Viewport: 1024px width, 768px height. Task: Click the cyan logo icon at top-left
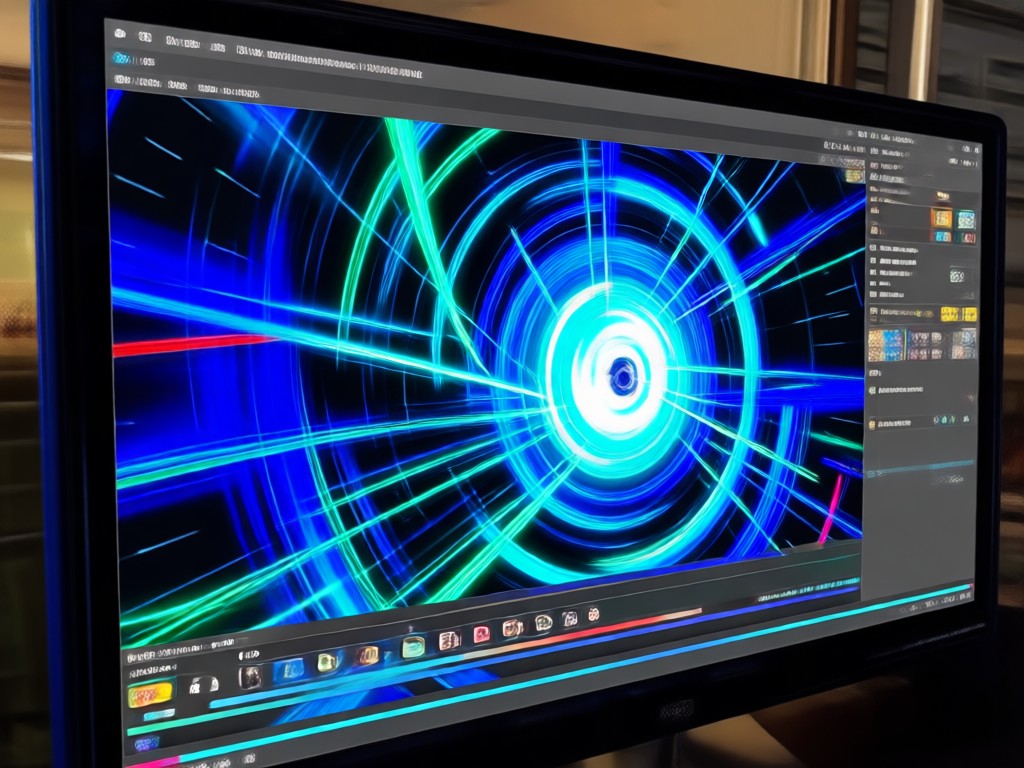click(122, 59)
